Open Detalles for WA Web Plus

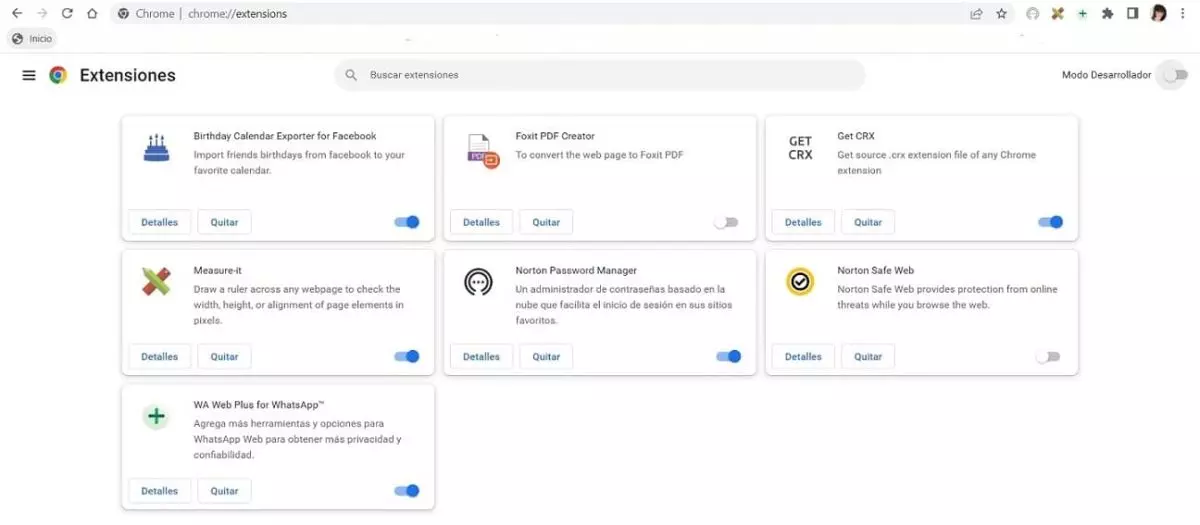[160, 491]
